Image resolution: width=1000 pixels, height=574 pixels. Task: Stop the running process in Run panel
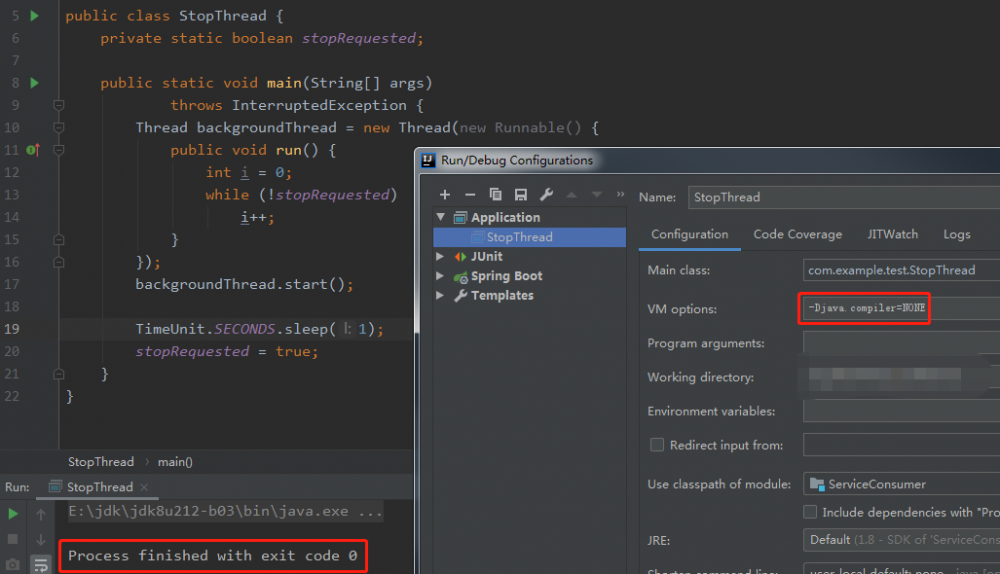(x=13, y=539)
